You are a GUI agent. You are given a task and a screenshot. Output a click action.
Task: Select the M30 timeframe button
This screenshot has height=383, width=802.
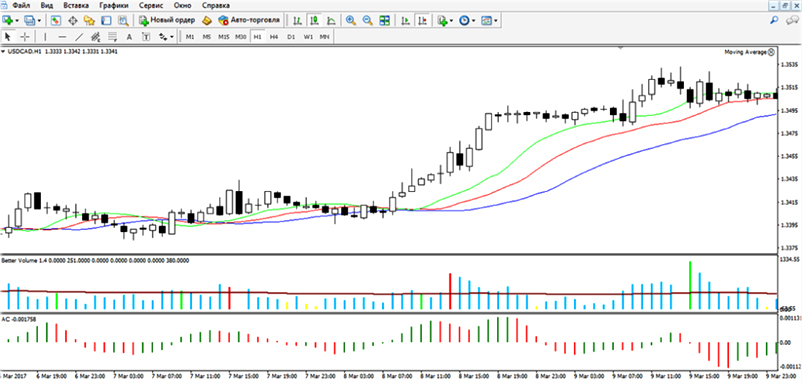tap(240, 37)
